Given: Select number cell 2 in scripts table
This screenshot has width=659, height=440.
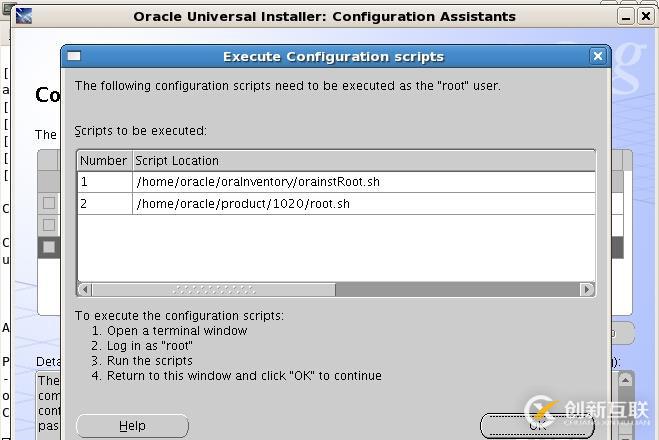Looking at the screenshot, I should pyautogui.click(x=105, y=204).
